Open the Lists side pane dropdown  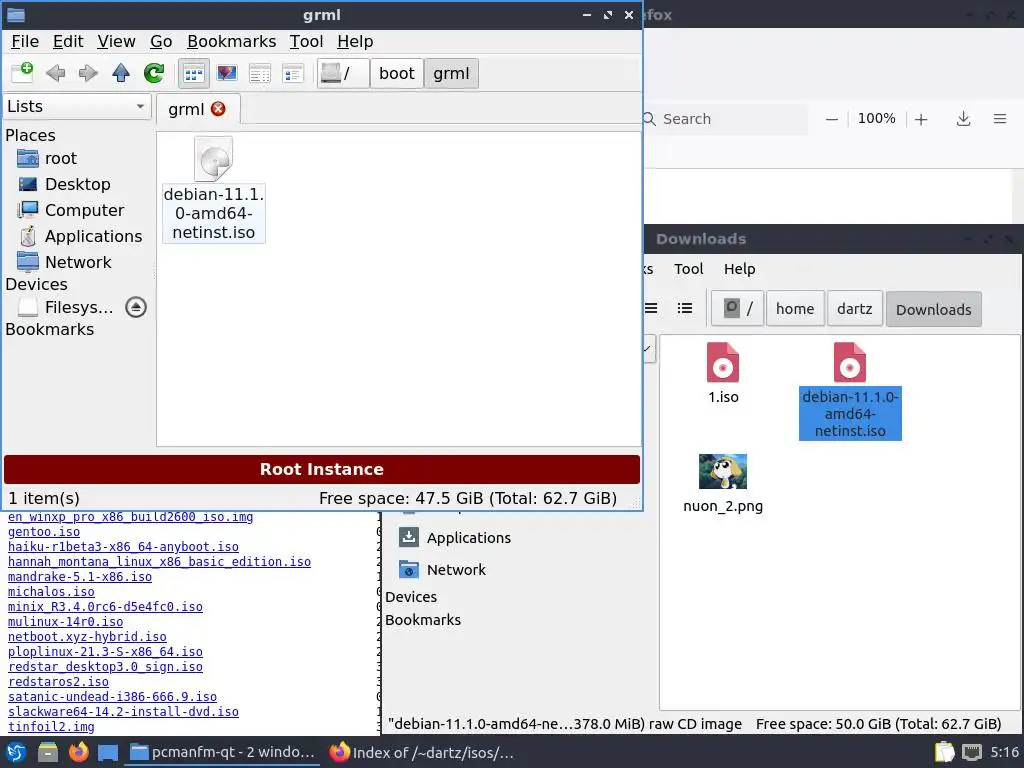(x=77, y=106)
